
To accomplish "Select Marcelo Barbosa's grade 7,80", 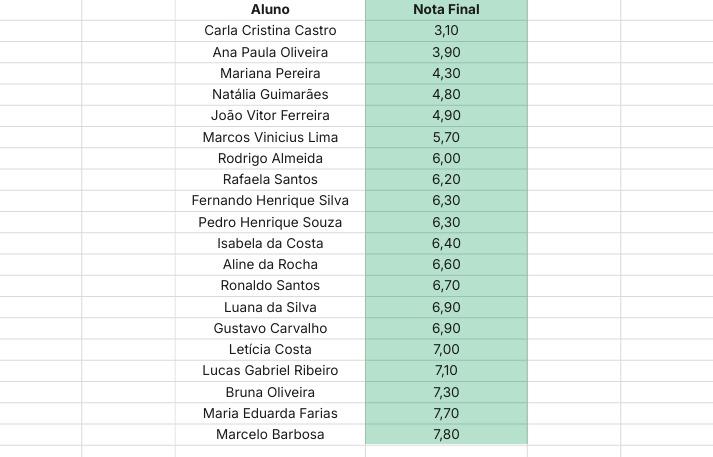I will [446, 434].
